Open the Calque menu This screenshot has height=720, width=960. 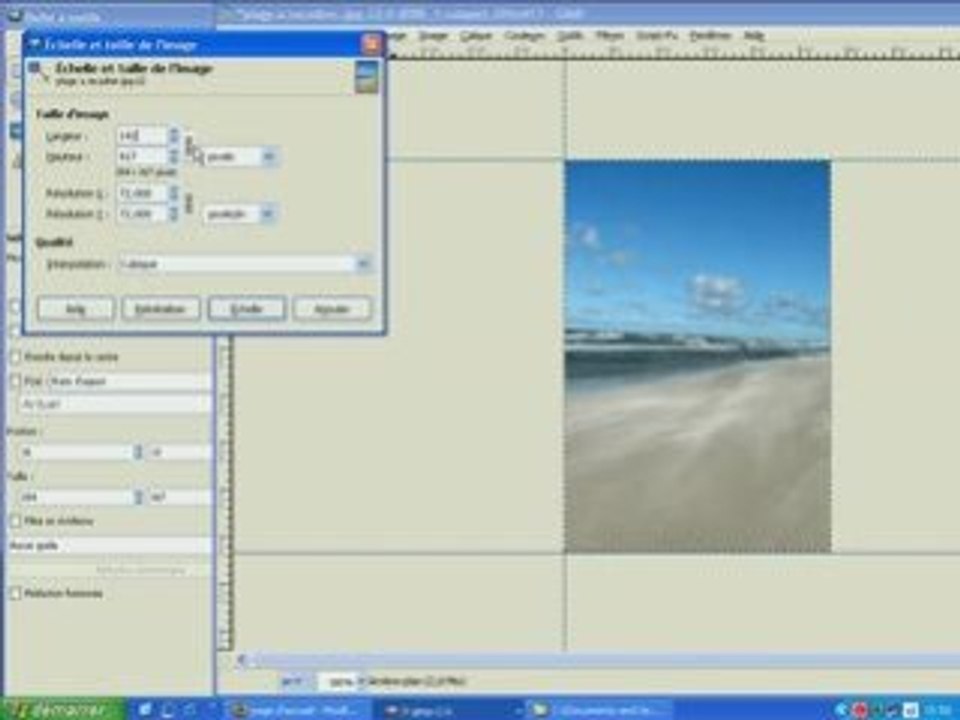476,36
